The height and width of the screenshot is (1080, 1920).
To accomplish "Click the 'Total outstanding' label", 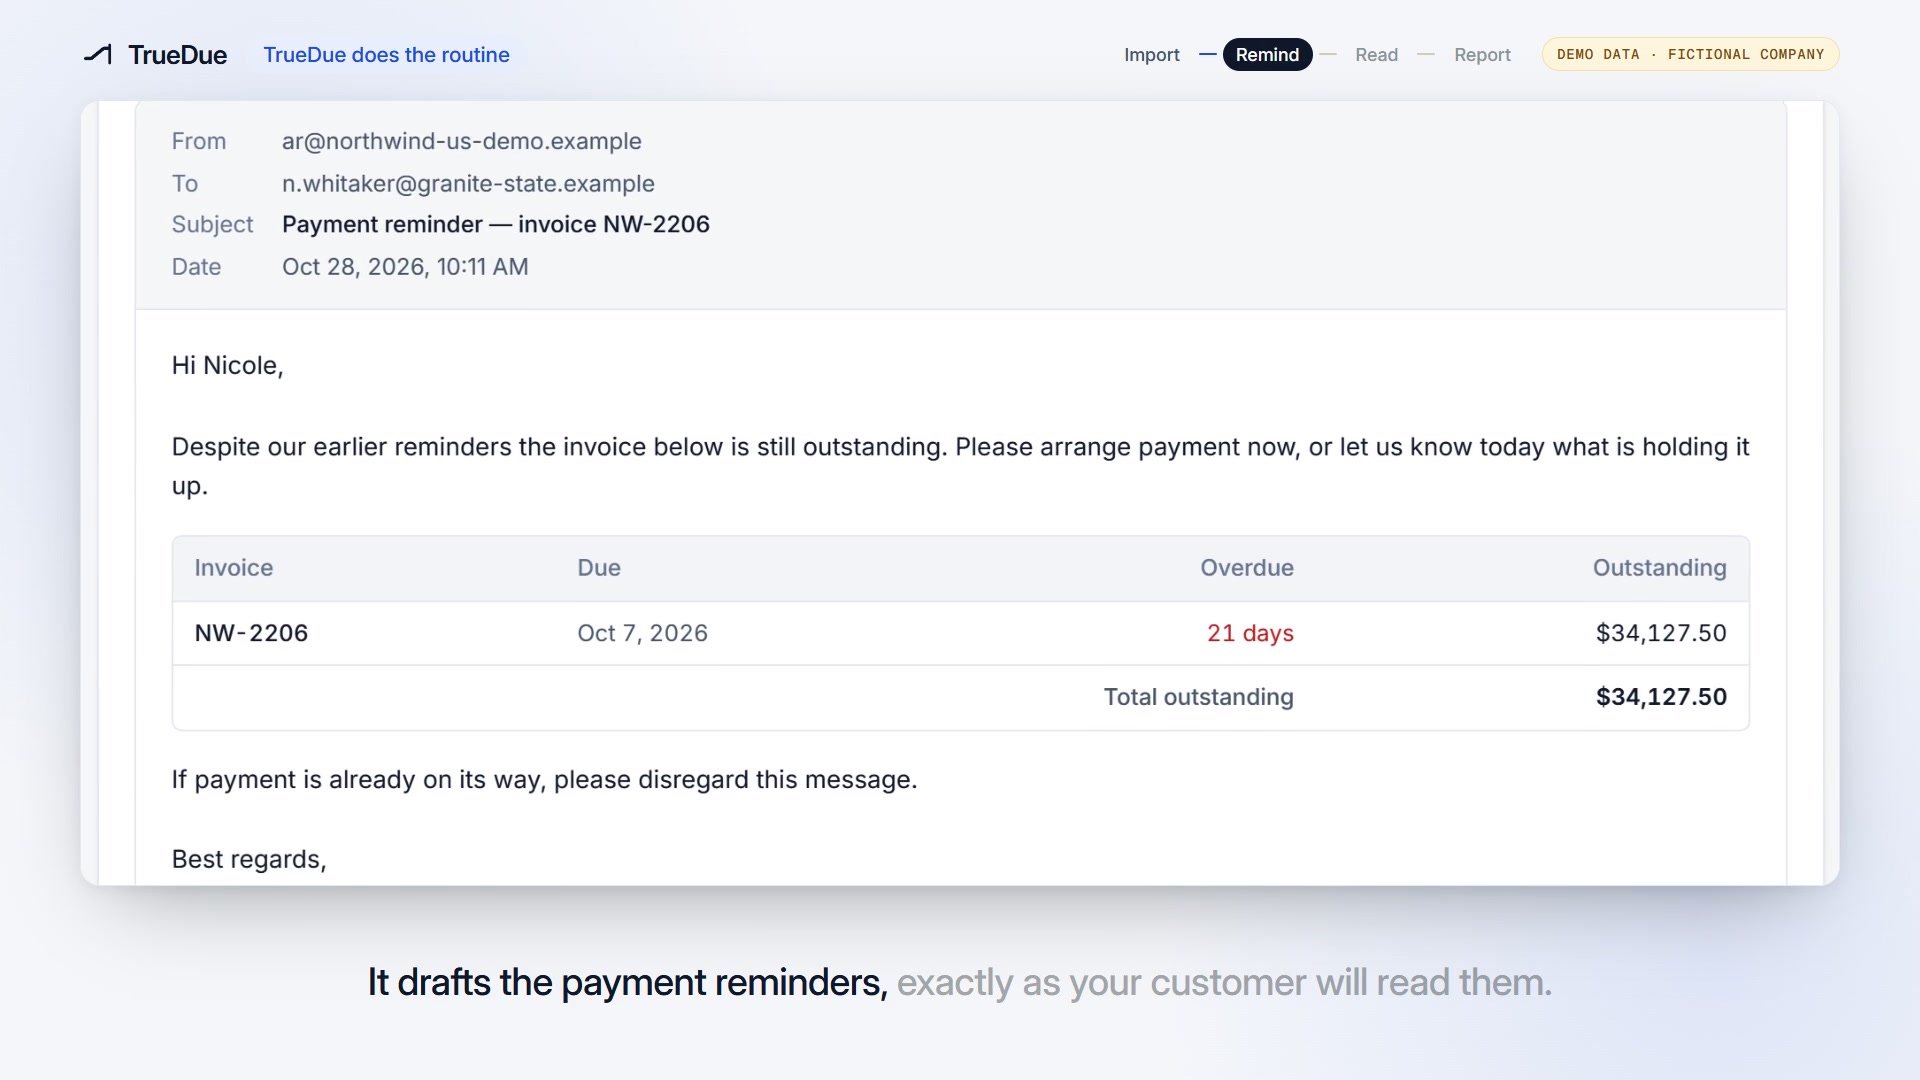I will 1198,697.
